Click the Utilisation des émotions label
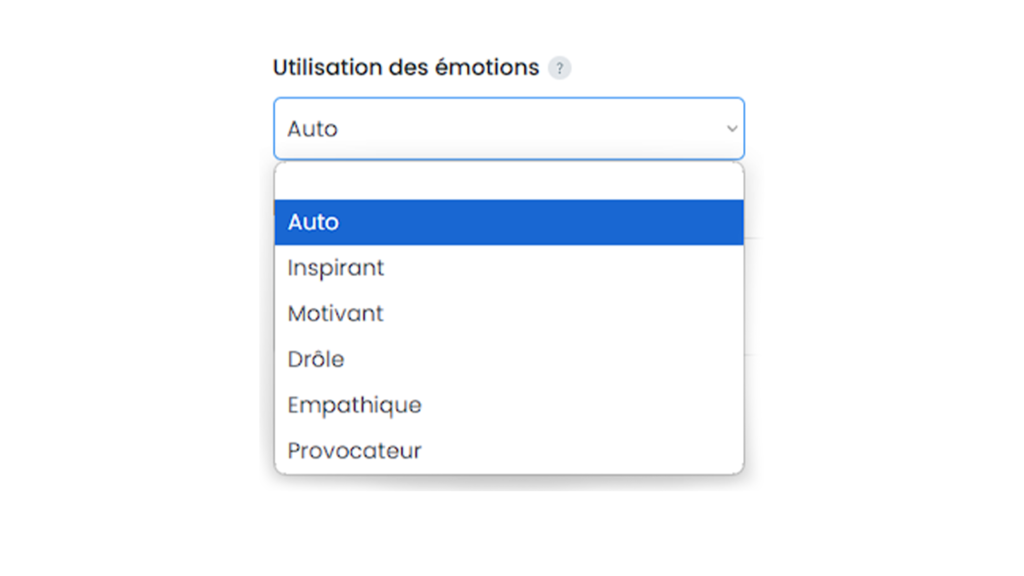This screenshot has height=576, width=1024. point(406,67)
